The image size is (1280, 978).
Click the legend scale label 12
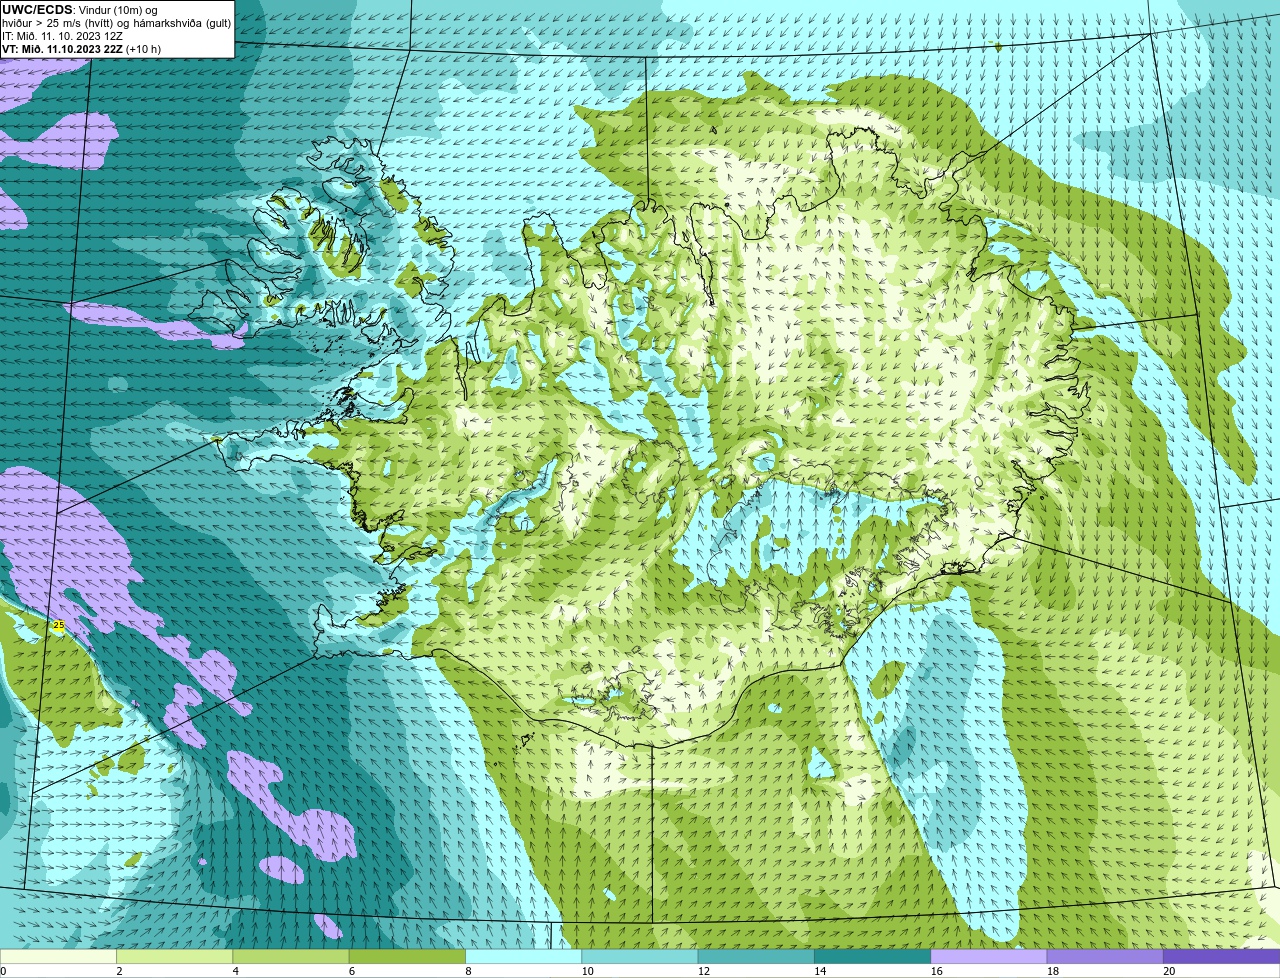[703, 971]
